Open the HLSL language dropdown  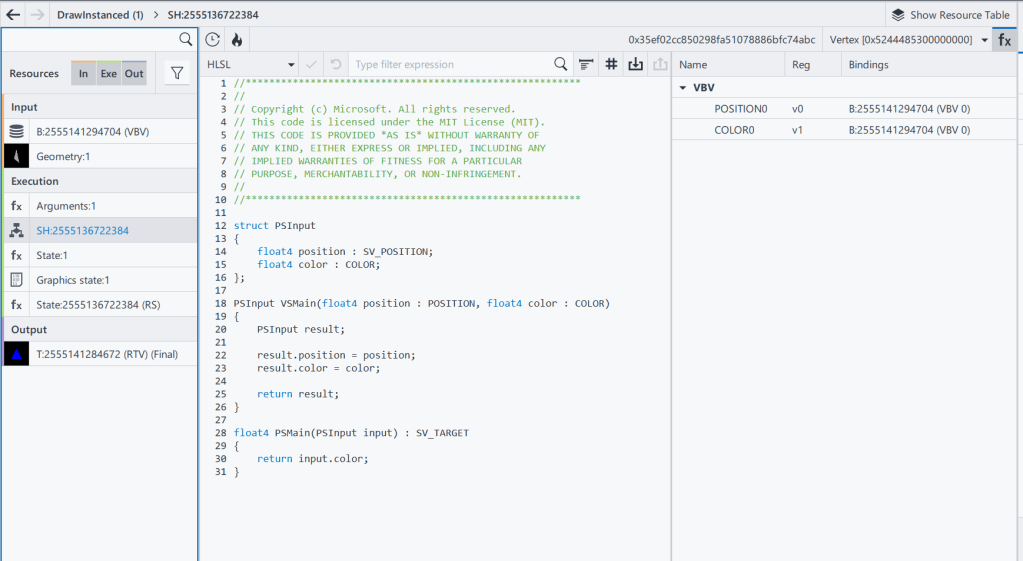(x=250, y=64)
